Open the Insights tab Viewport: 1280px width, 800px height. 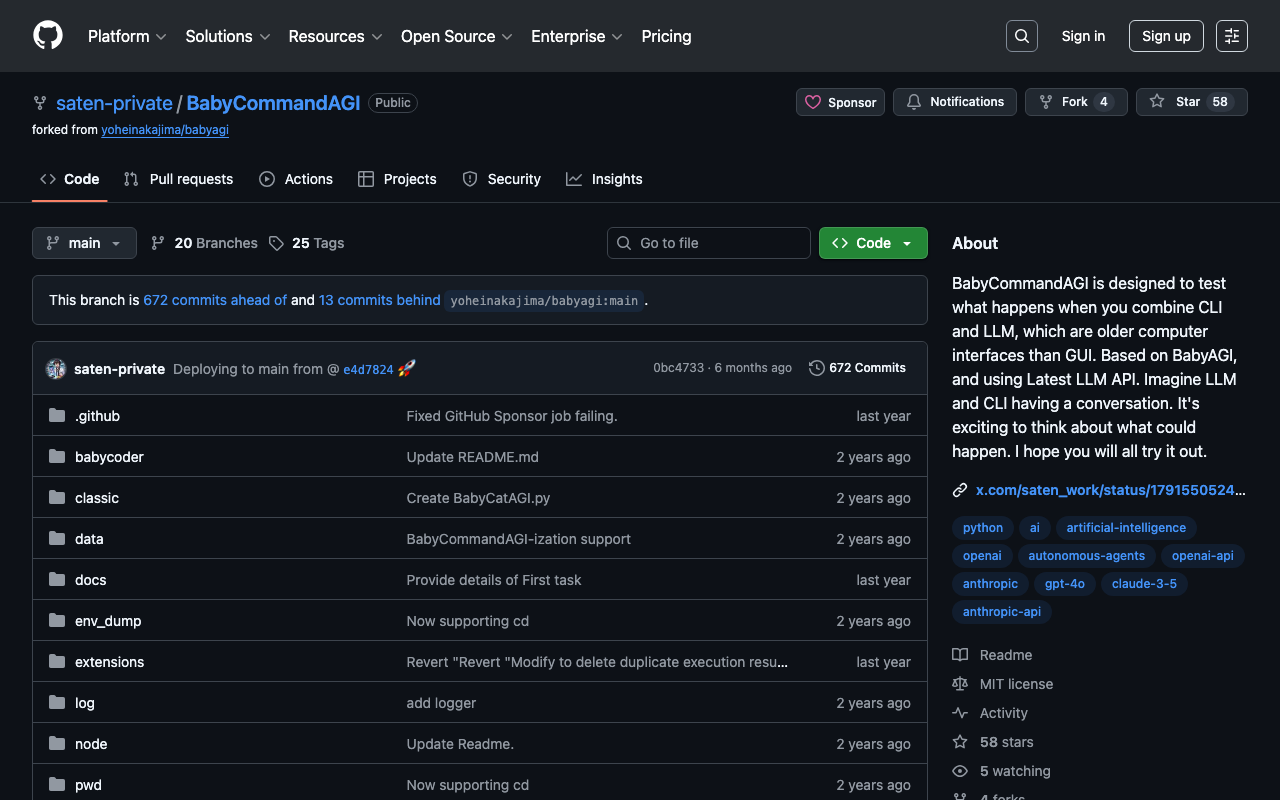(604, 179)
